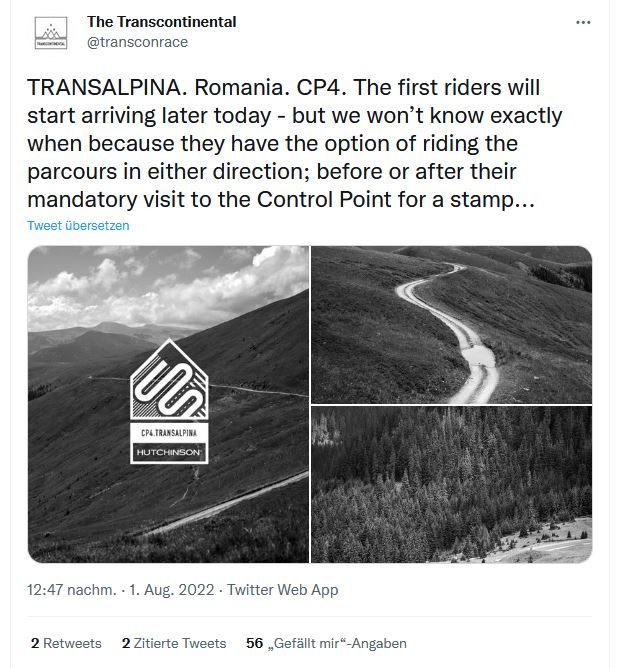Open The Transcontinental display name profile
626x668 pixels.
(x=162, y=22)
